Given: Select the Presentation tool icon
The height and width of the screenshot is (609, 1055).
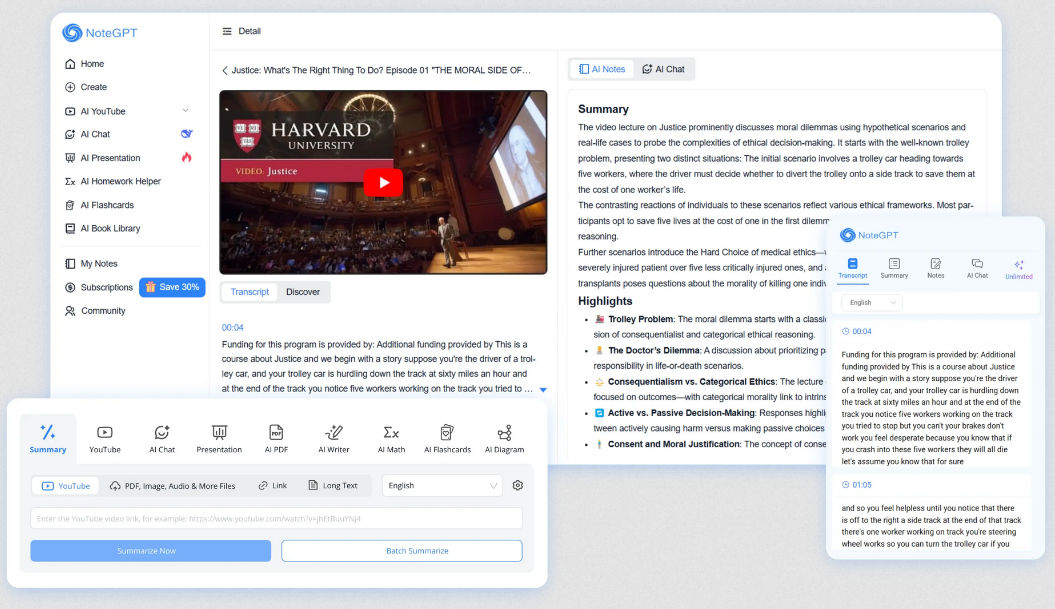Looking at the screenshot, I should [219, 439].
